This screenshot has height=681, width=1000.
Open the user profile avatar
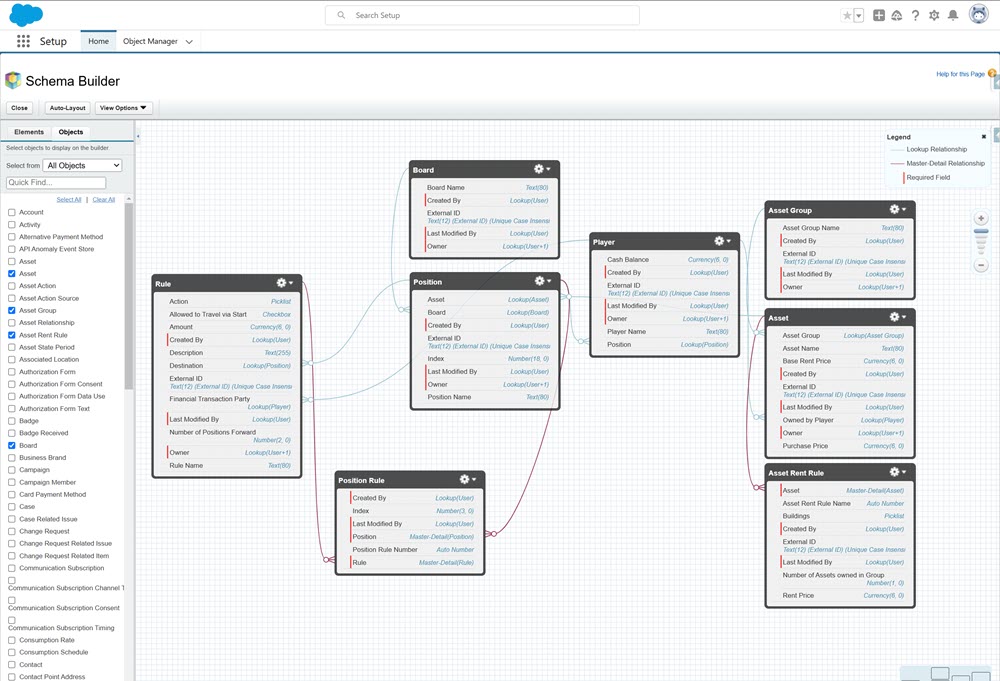point(978,14)
